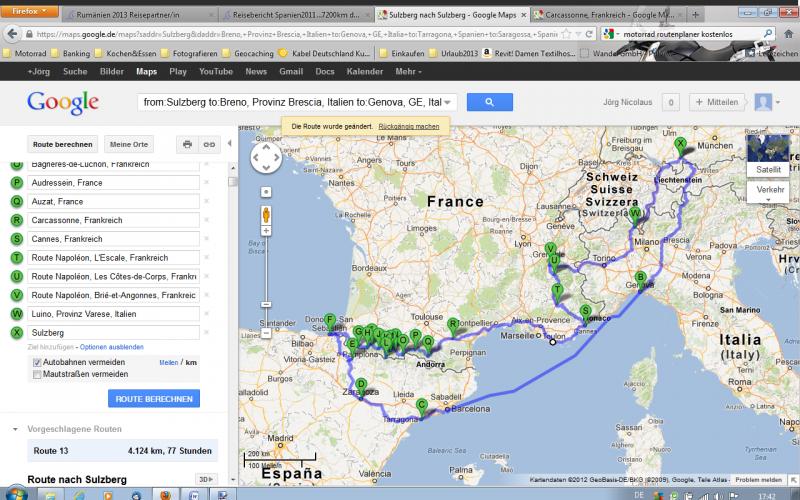800x500 pixels.
Task: Open the Verkehr layers dropdown
Action: point(768,192)
